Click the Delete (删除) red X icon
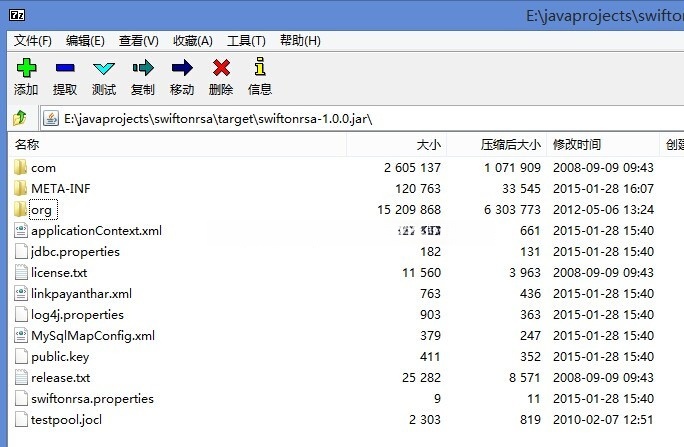Screen dimensions: 684x447 point(221,68)
